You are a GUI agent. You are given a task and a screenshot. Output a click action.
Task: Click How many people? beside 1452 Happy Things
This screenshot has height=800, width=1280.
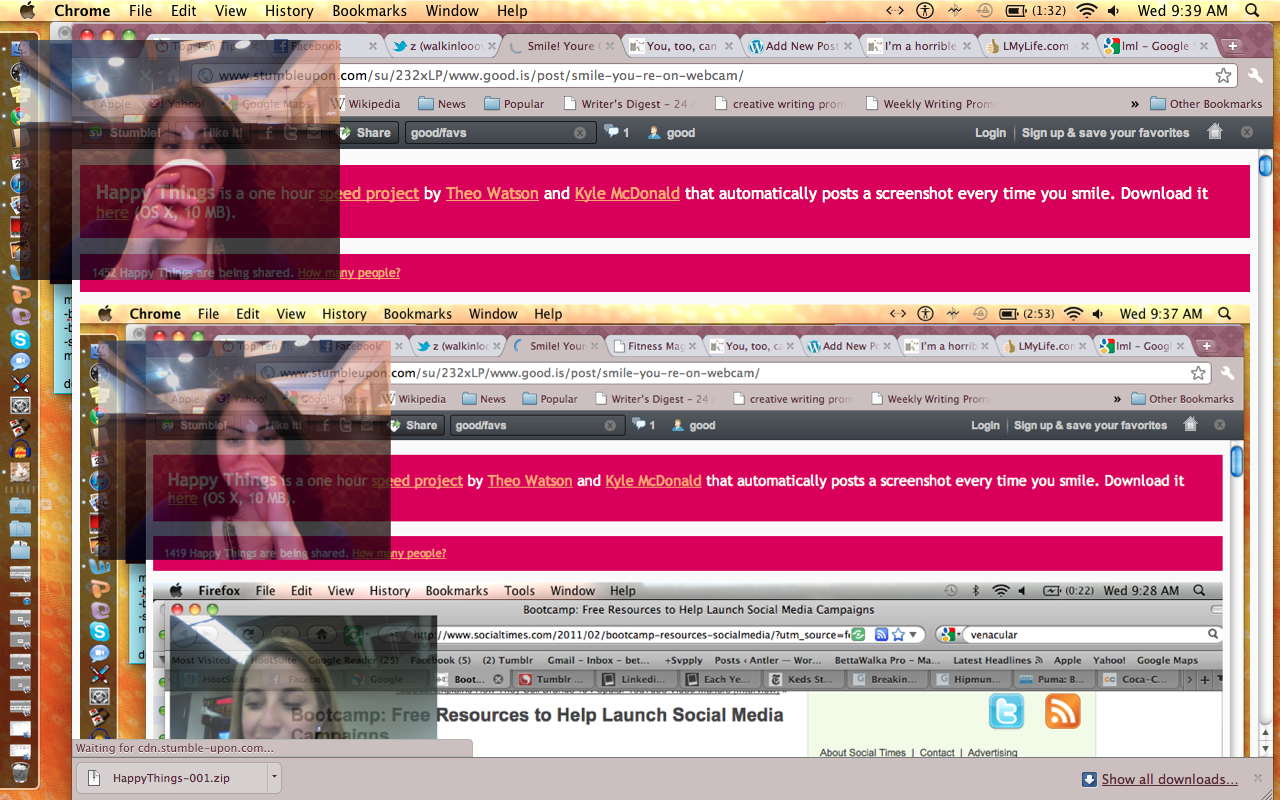[x=348, y=273]
